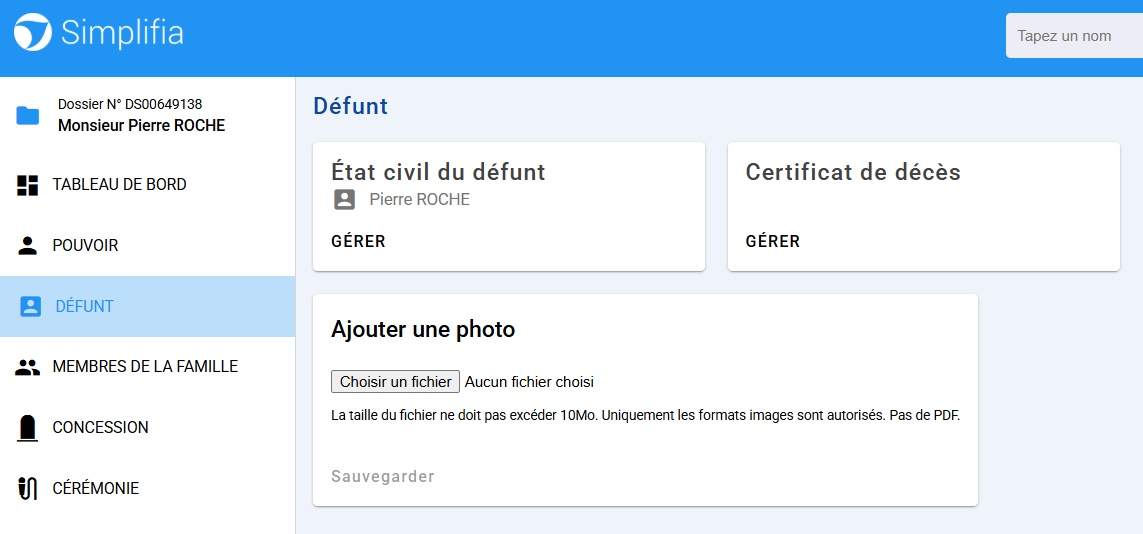Navigate to the Concession menu entry

pyautogui.click(x=100, y=428)
